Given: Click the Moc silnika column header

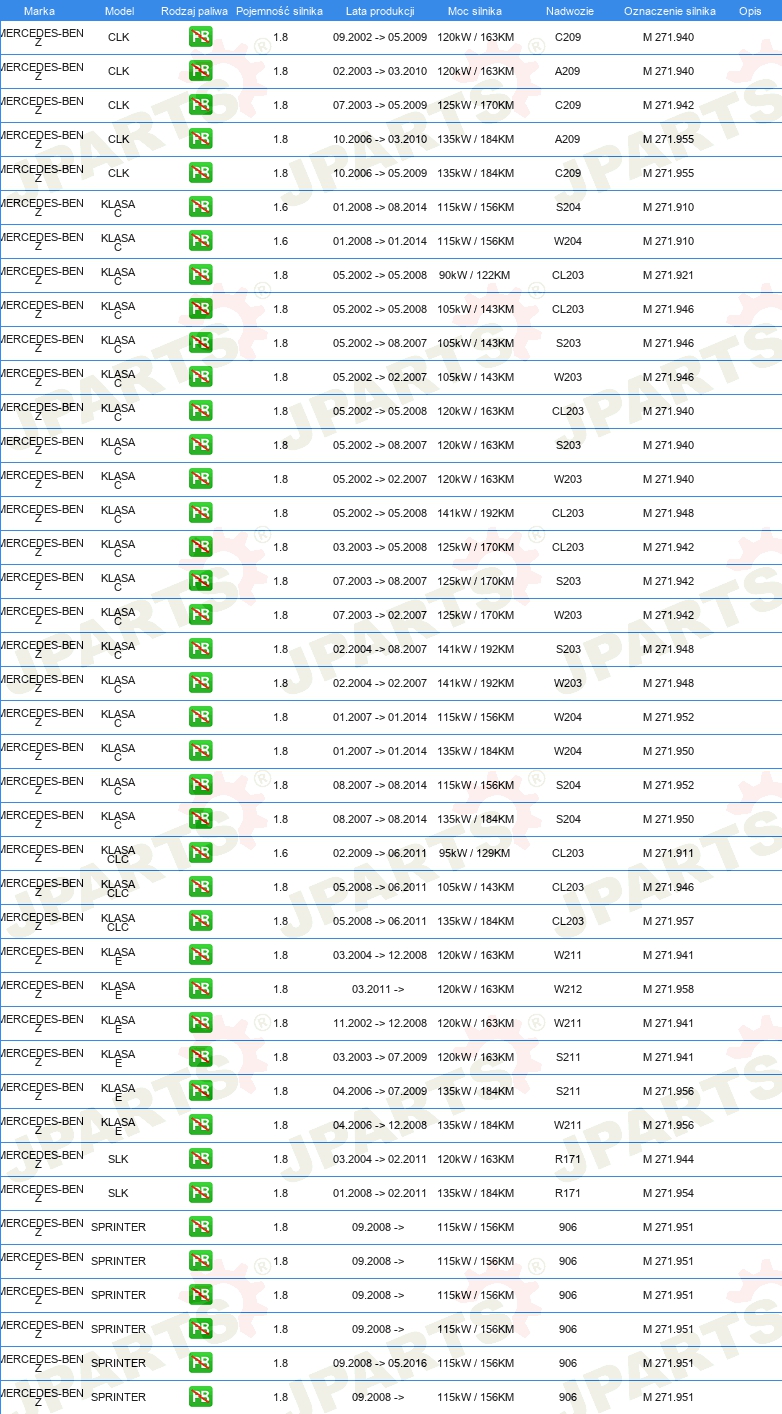Looking at the screenshot, I should click(x=475, y=11).
